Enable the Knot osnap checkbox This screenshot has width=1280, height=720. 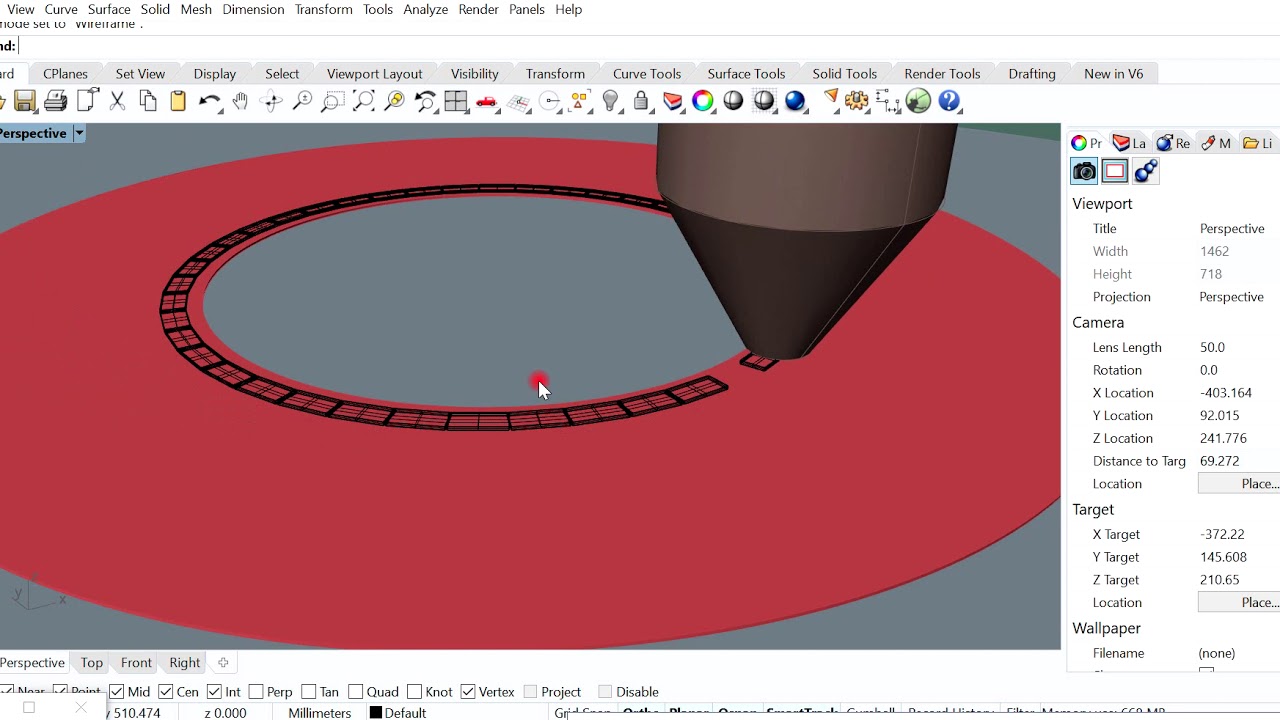click(x=414, y=692)
